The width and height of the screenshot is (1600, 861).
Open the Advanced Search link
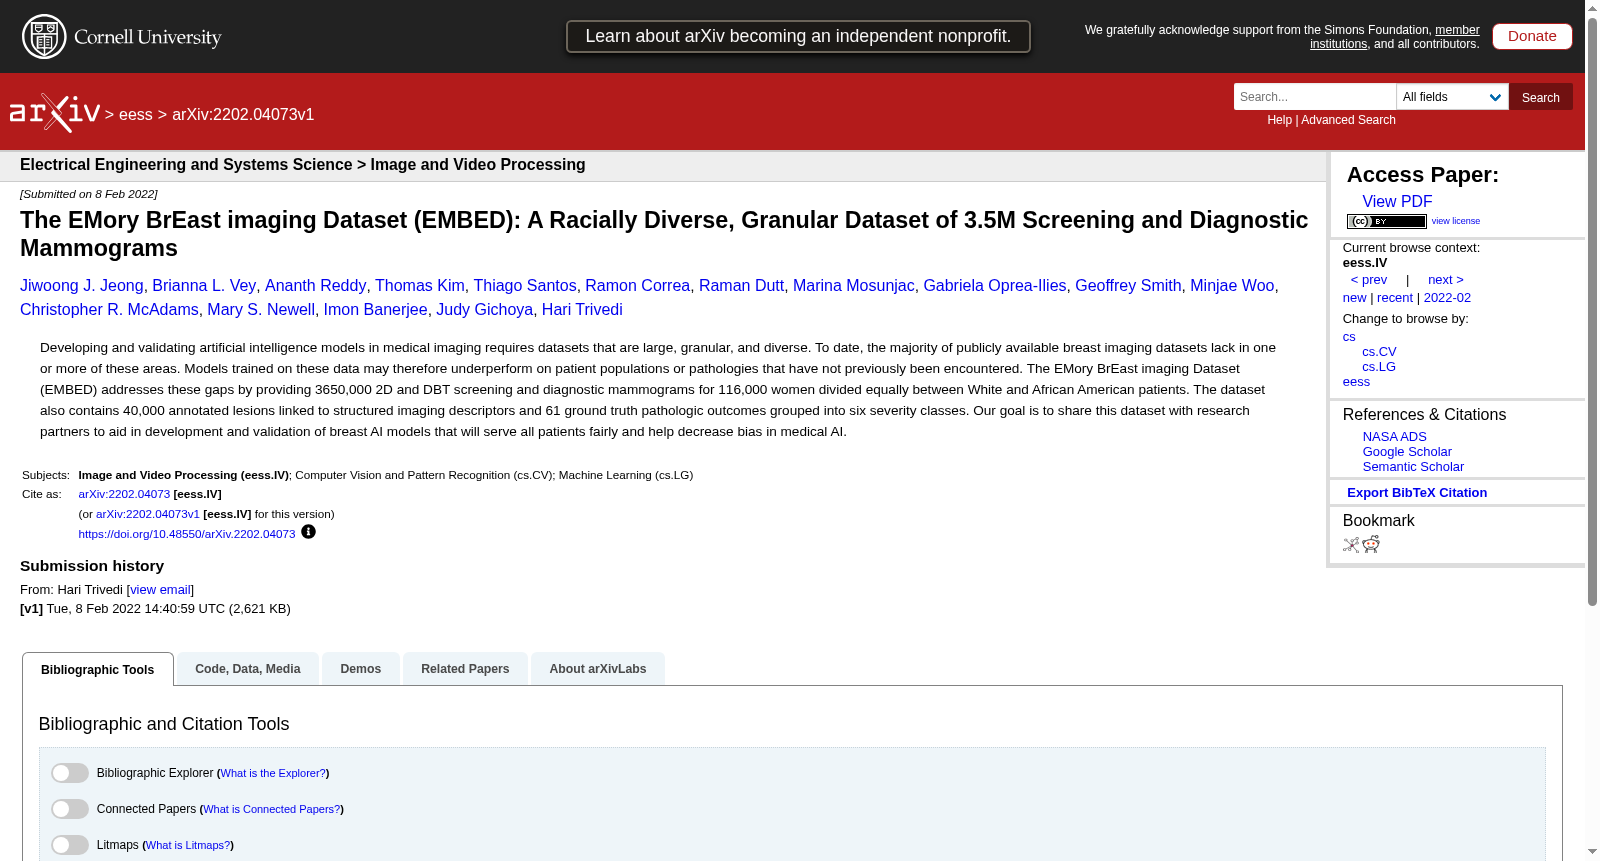[1348, 120]
